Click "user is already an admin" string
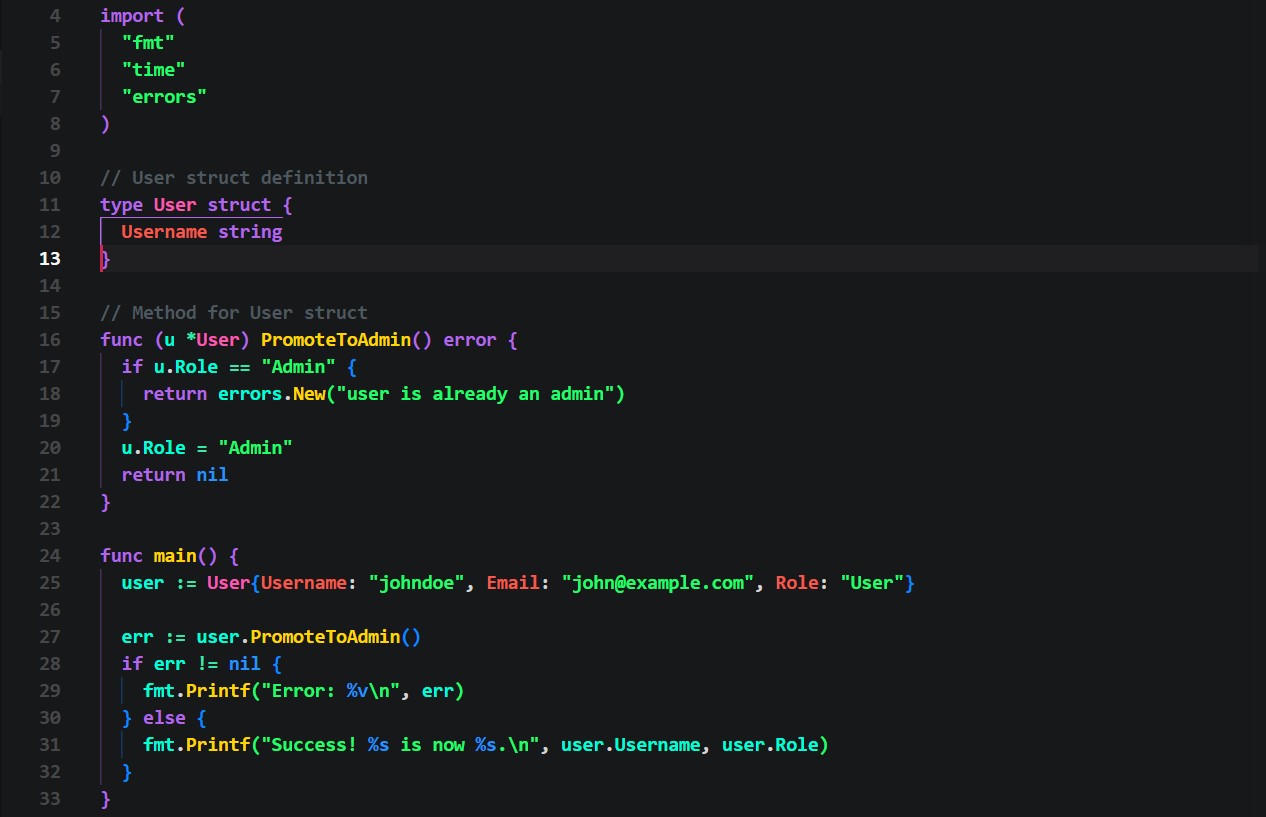This screenshot has width=1266, height=817. pyautogui.click(x=475, y=393)
